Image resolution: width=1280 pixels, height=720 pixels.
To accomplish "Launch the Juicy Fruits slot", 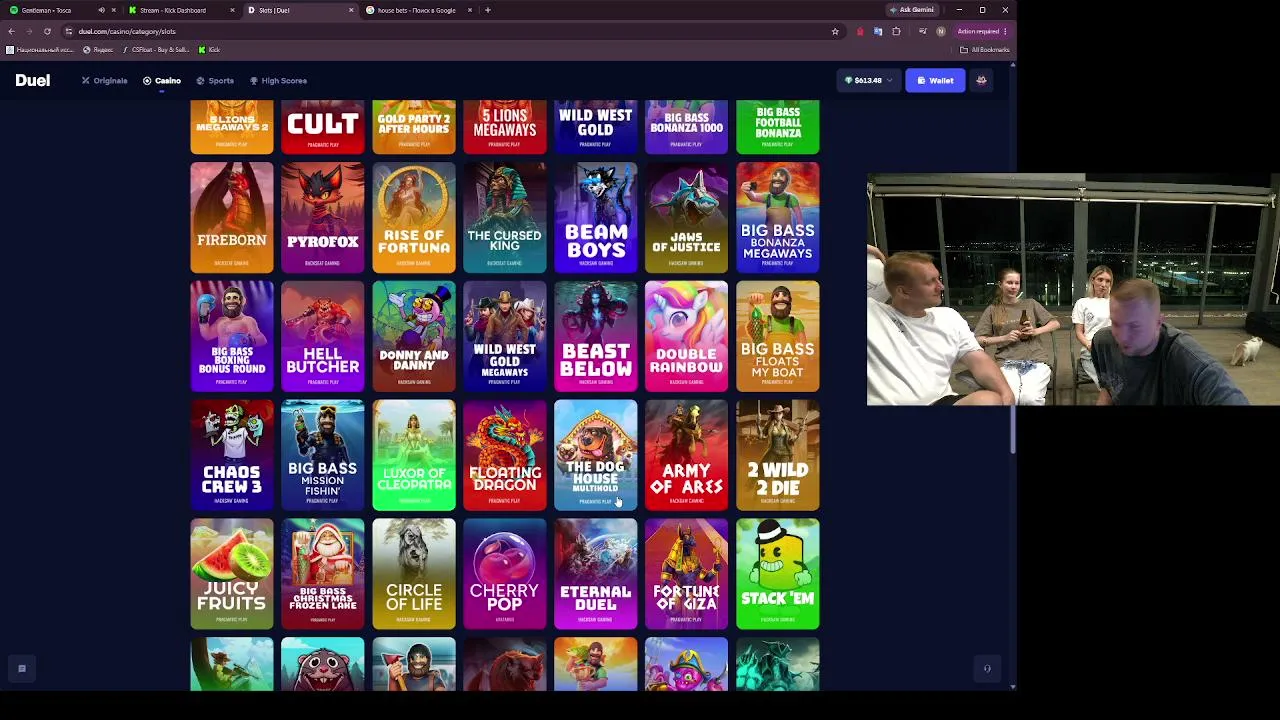I will pos(232,574).
